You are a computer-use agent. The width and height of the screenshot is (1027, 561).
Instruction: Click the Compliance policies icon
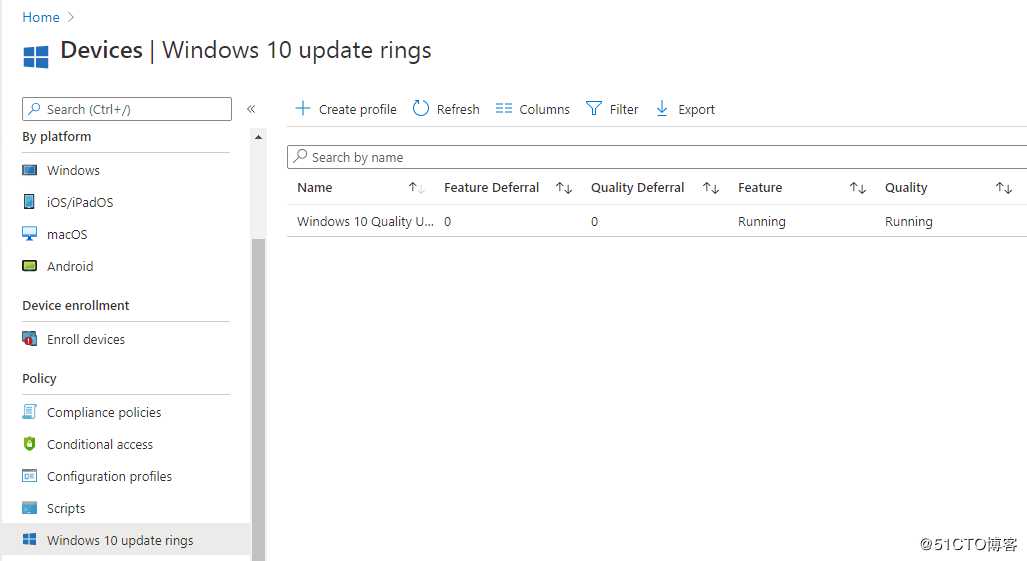(29, 412)
